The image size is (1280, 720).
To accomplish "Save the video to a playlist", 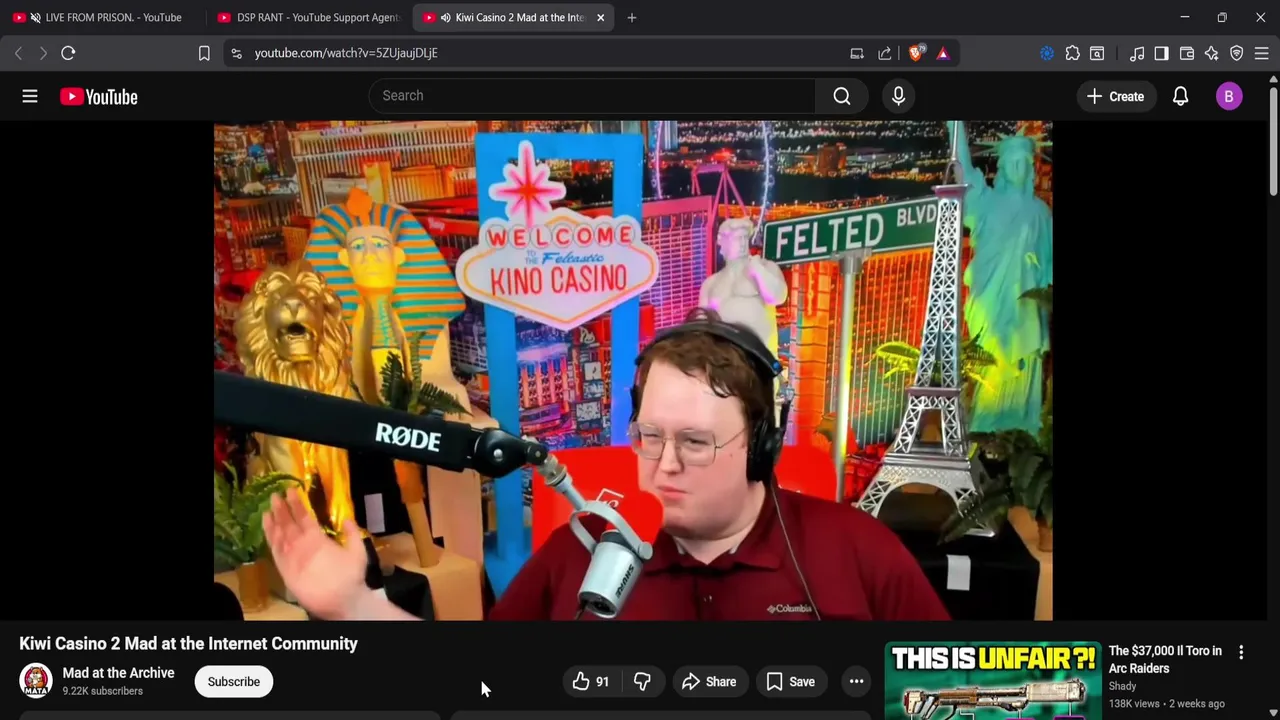I will pyautogui.click(x=790, y=681).
